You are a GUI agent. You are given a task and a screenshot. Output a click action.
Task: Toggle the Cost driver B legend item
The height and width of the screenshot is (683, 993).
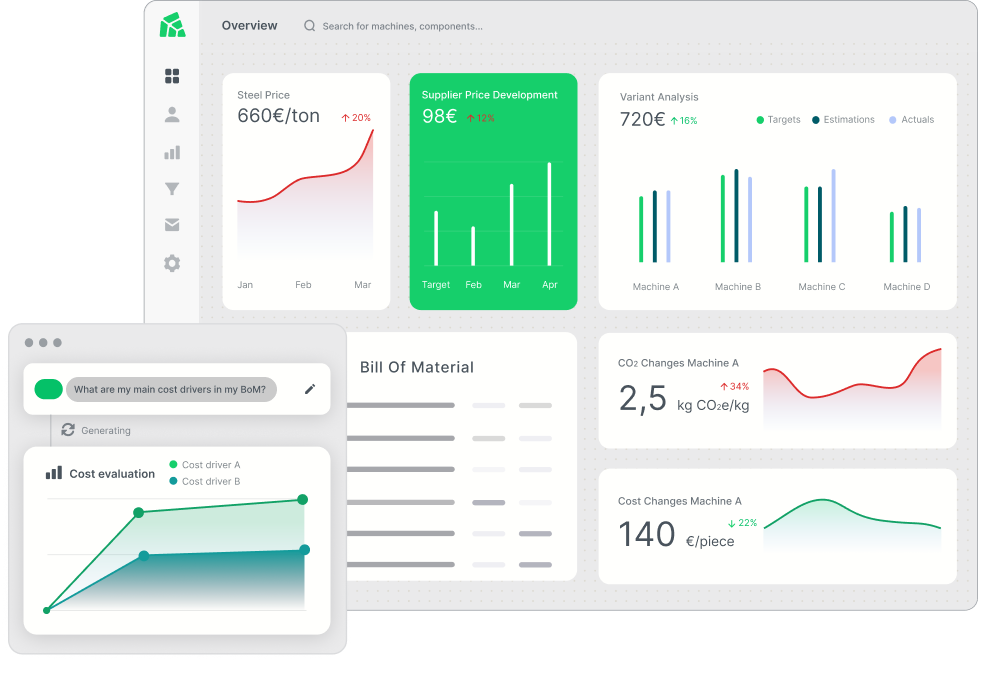(205, 481)
